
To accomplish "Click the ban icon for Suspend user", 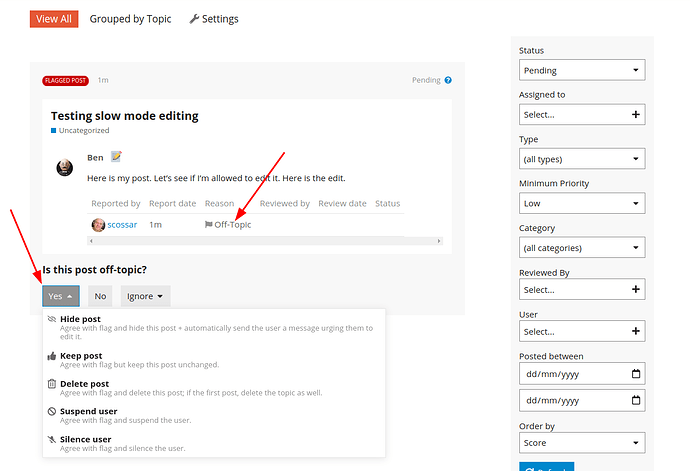I will click(x=51, y=411).
